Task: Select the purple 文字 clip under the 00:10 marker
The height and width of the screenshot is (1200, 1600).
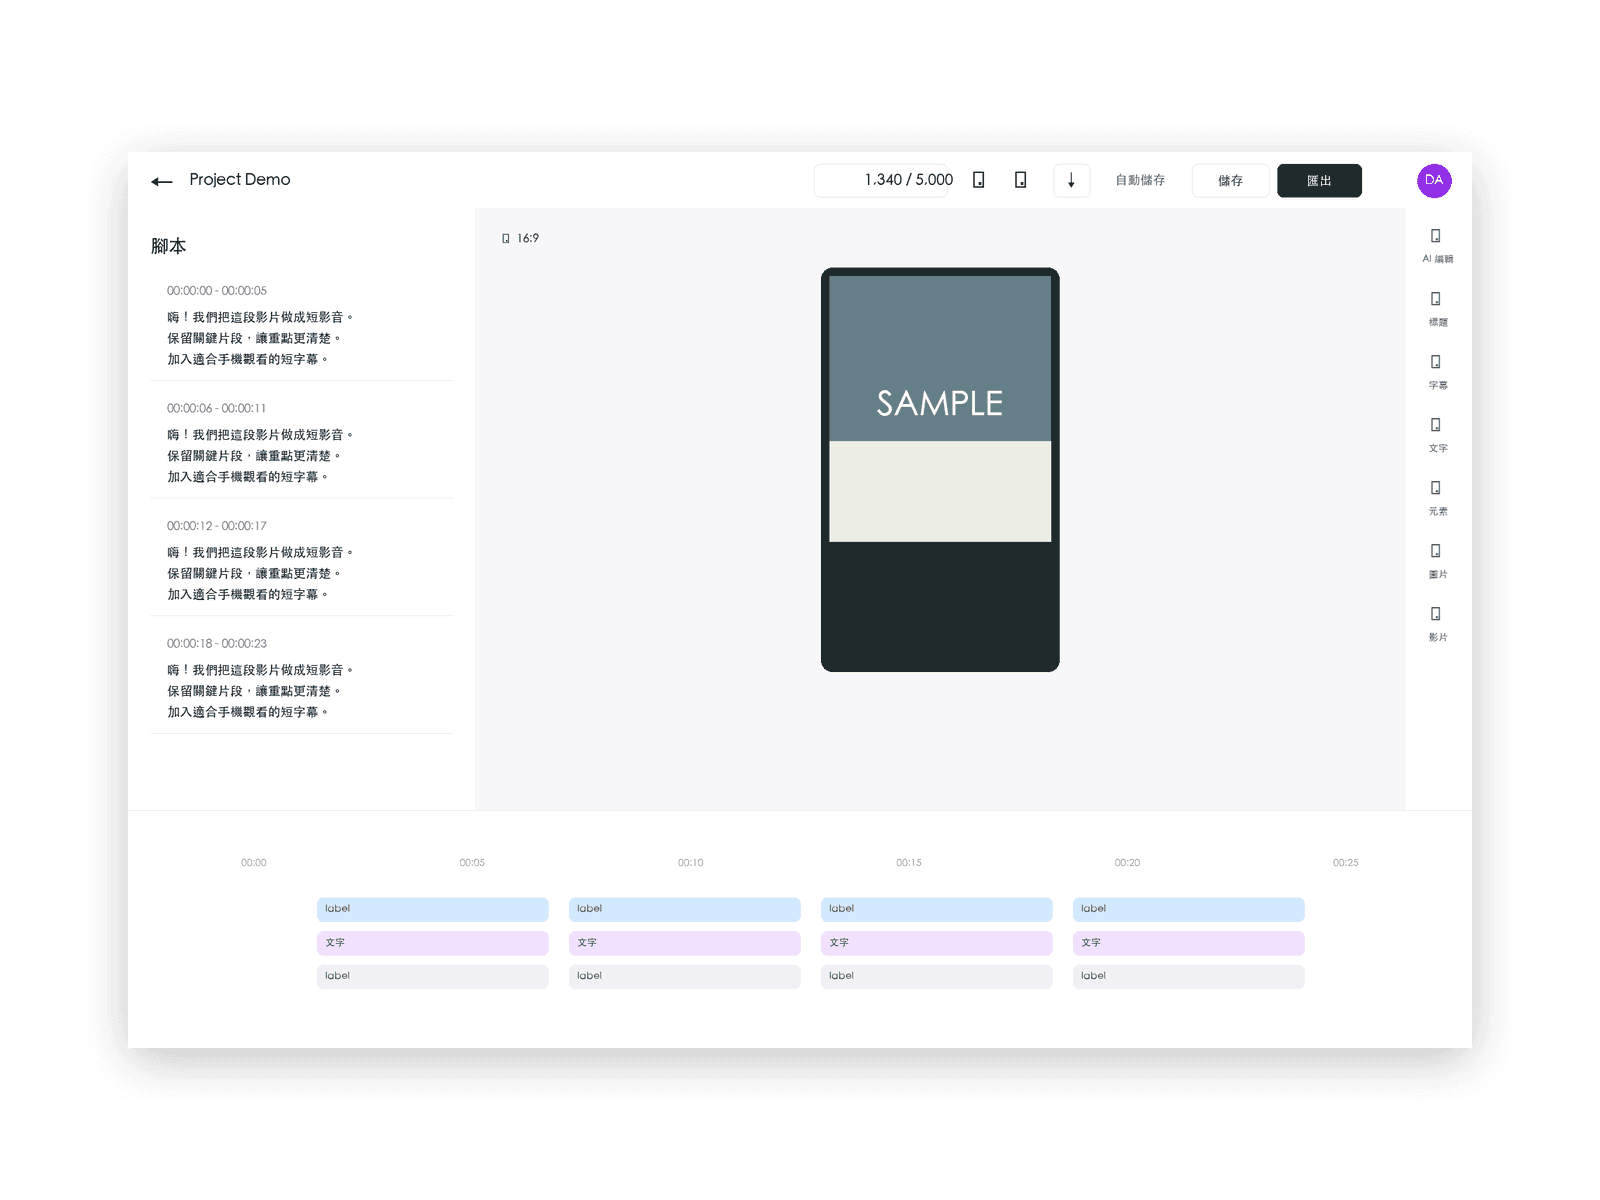Action: 685,943
